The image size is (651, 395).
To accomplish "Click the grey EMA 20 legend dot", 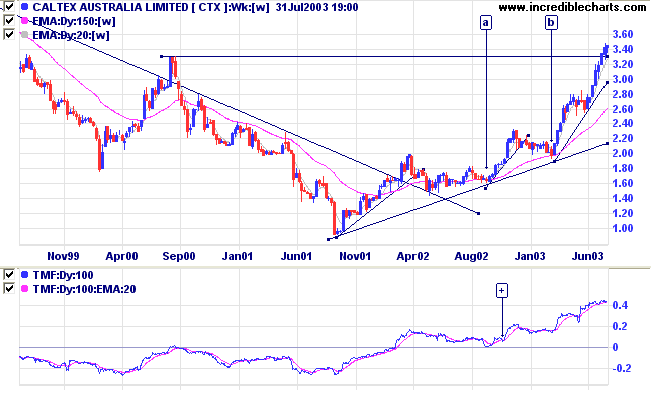I will (x=24, y=35).
